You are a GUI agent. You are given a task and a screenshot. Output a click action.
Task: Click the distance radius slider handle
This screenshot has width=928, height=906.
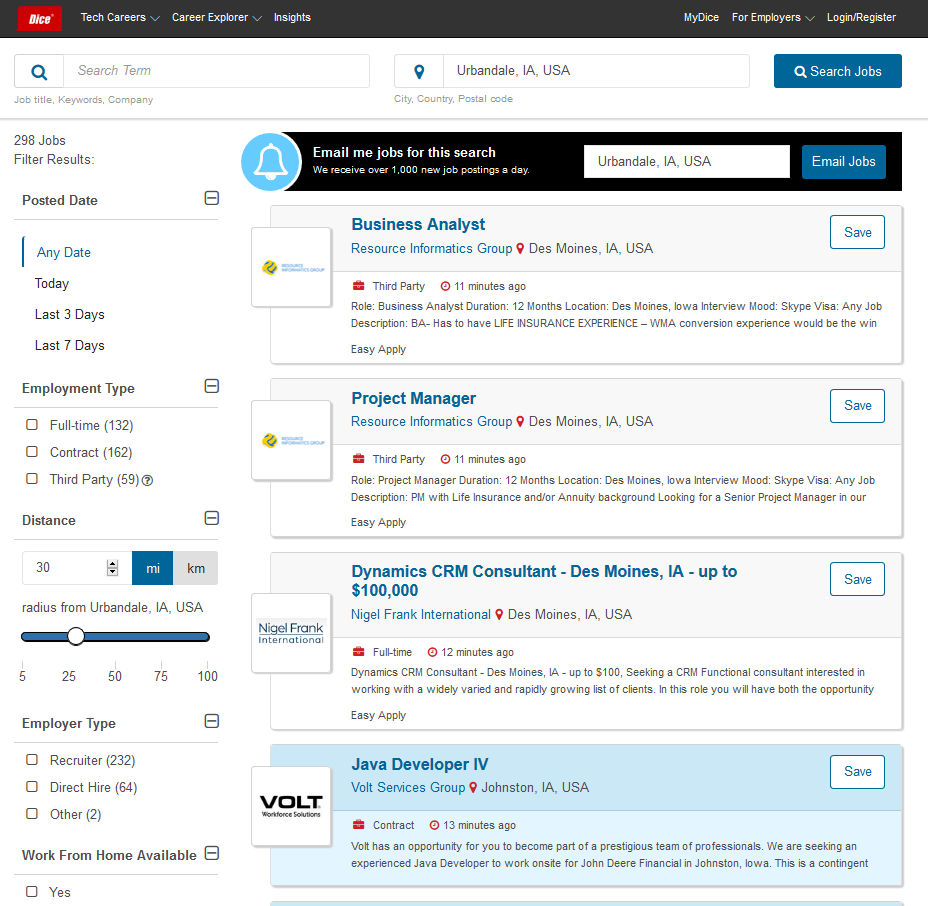(76, 636)
